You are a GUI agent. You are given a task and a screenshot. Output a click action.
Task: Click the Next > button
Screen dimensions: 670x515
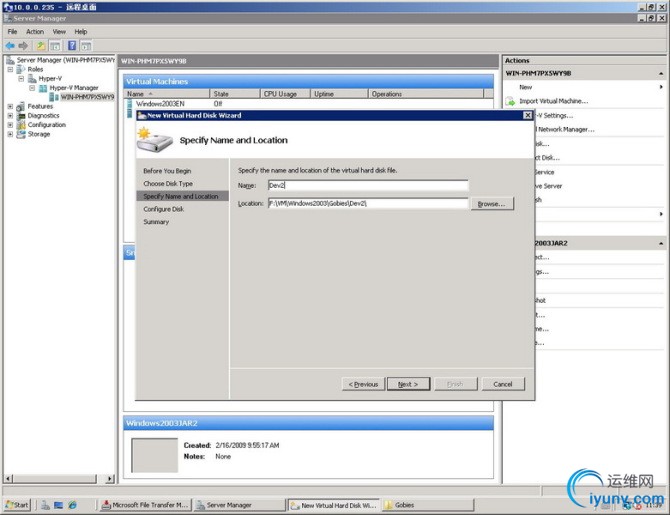pyautogui.click(x=408, y=384)
